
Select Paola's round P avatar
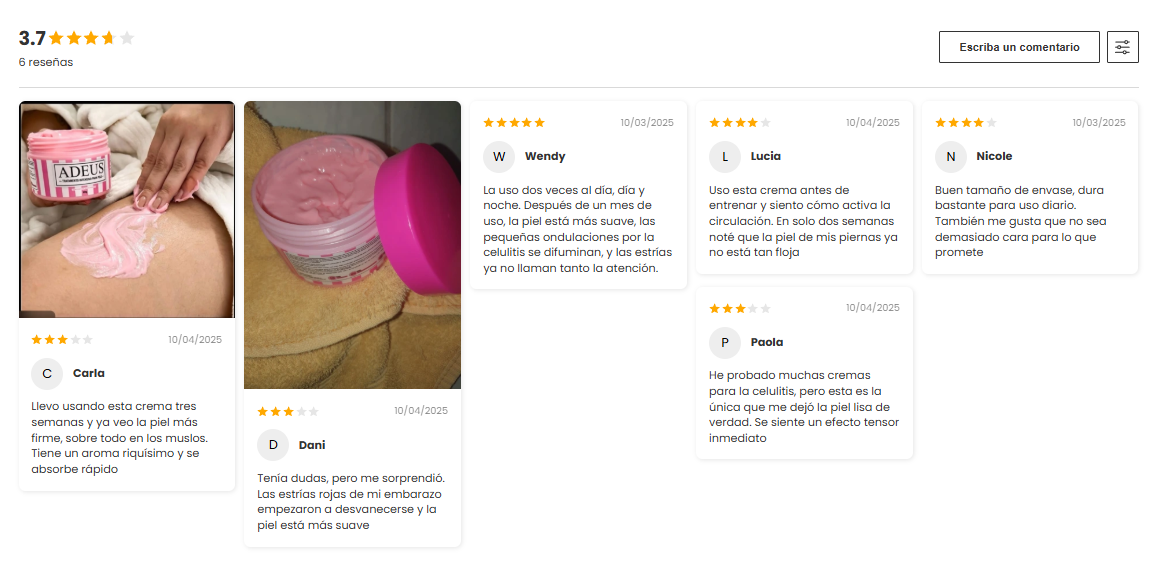tap(724, 342)
